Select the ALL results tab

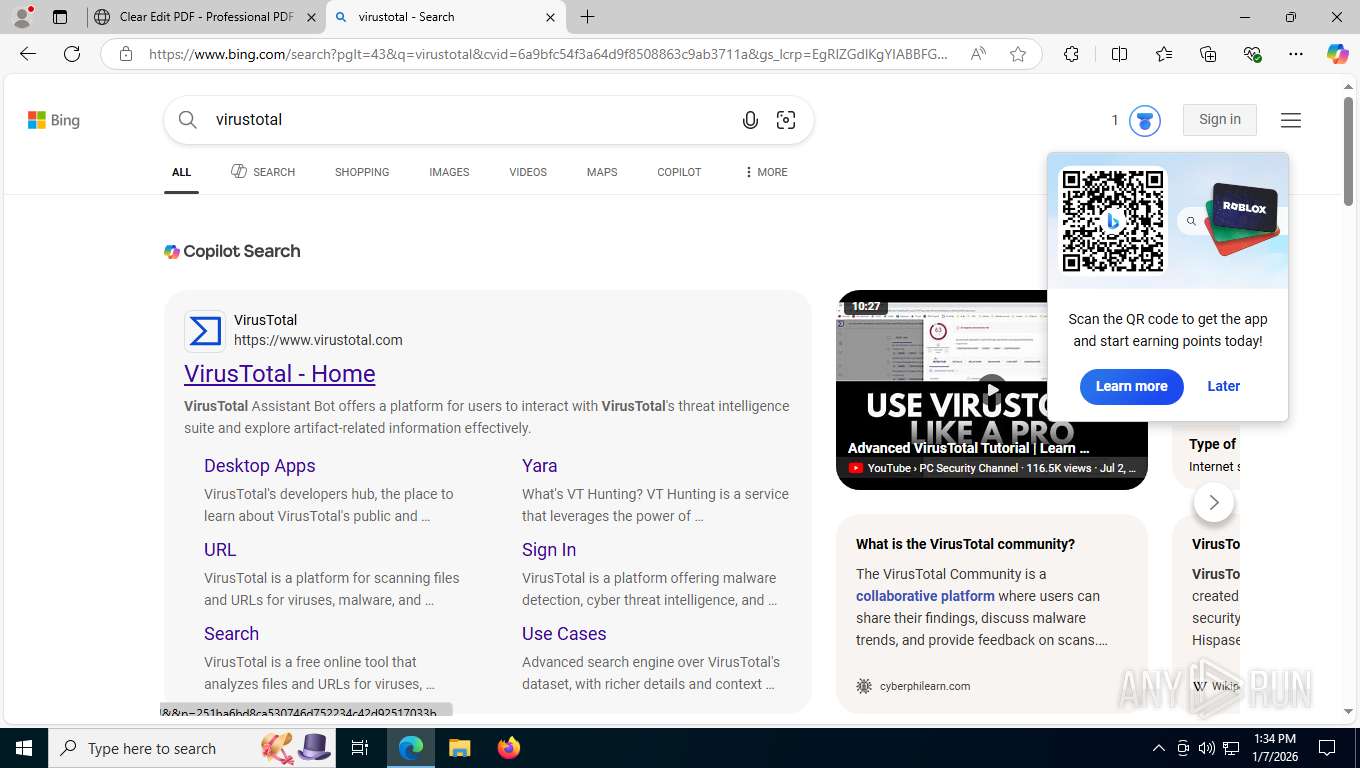[181, 172]
